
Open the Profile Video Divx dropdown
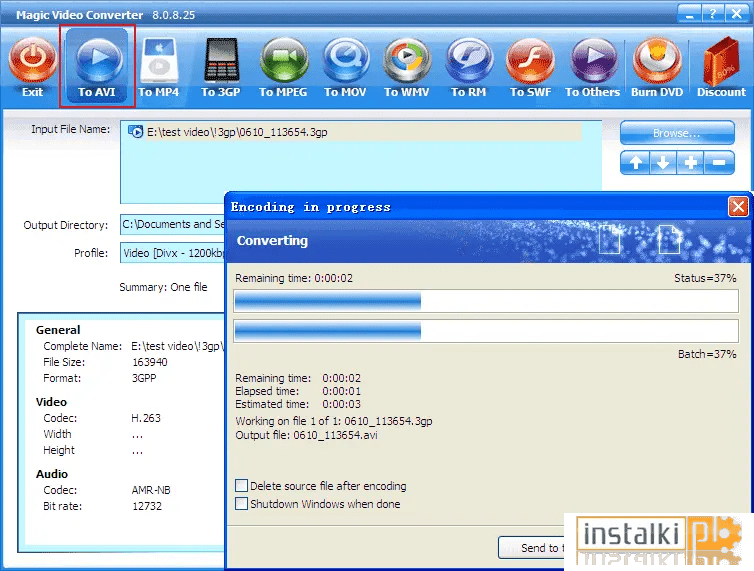point(172,253)
